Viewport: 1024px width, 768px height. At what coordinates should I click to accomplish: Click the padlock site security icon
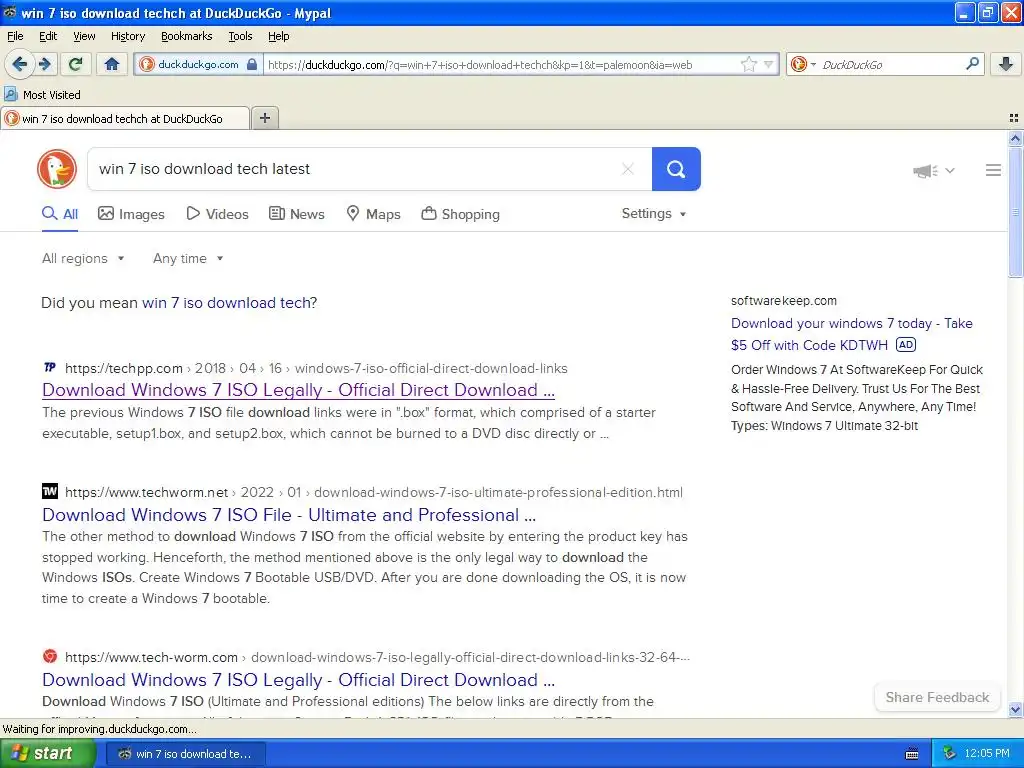(252, 65)
